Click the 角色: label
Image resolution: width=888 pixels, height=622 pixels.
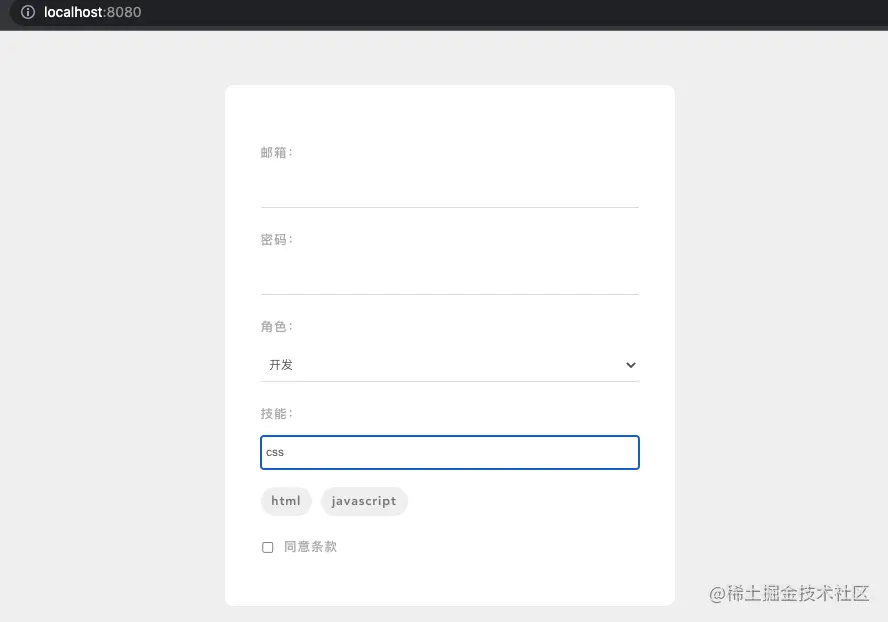(276, 327)
